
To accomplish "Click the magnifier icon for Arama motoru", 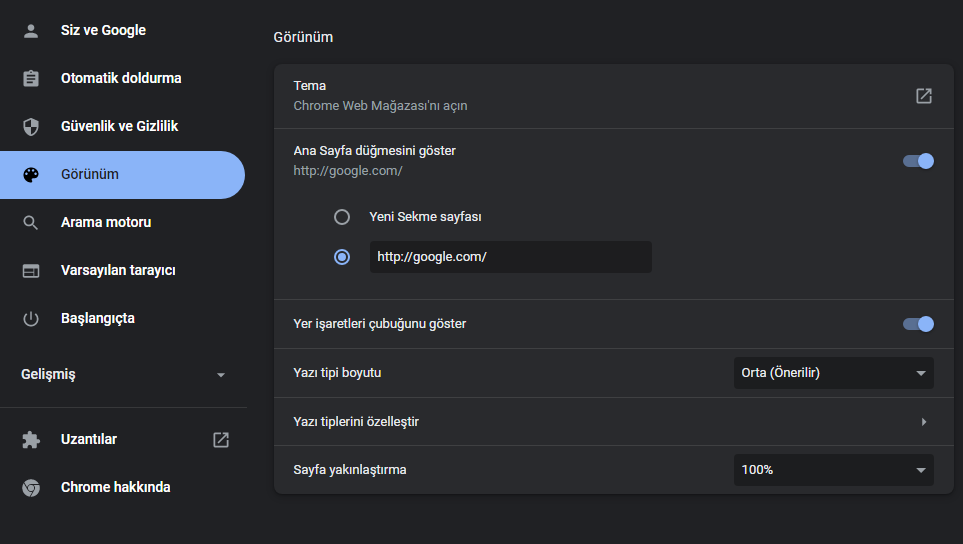I will click(x=31, y=223).
